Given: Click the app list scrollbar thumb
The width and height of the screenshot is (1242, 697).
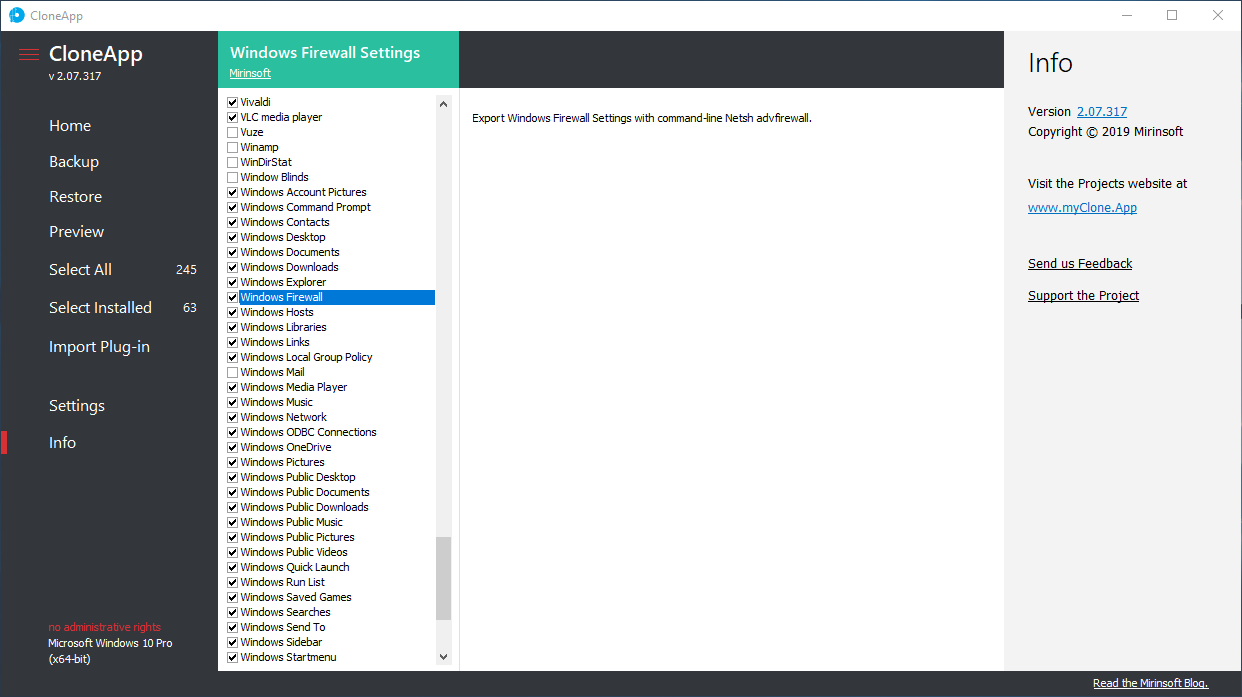Looking at the screenshot, I should (444, 578).
